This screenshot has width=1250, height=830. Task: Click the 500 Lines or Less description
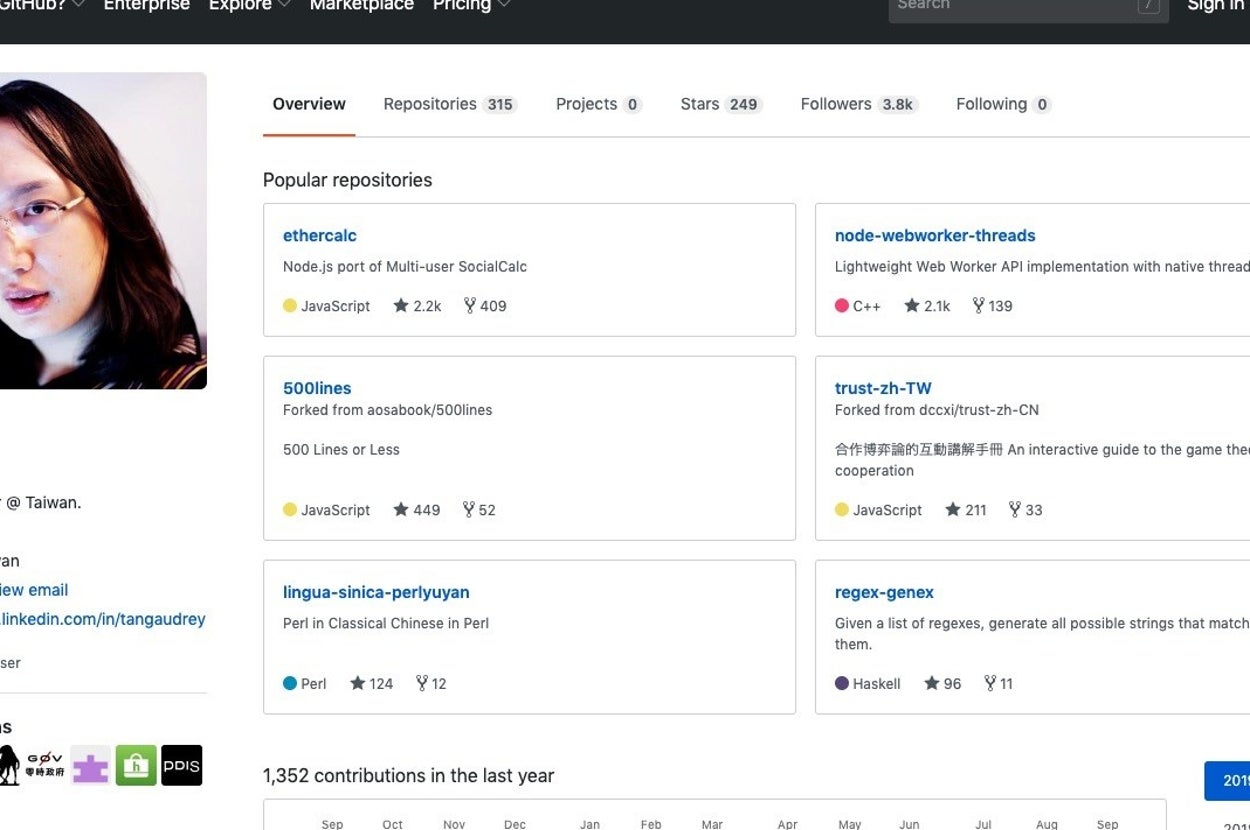point(341,450)
